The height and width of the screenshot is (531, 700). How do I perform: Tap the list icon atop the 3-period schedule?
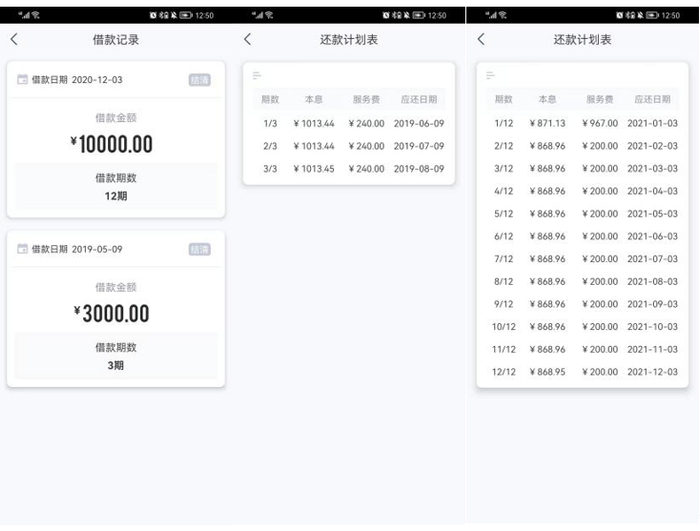point(257,75)
